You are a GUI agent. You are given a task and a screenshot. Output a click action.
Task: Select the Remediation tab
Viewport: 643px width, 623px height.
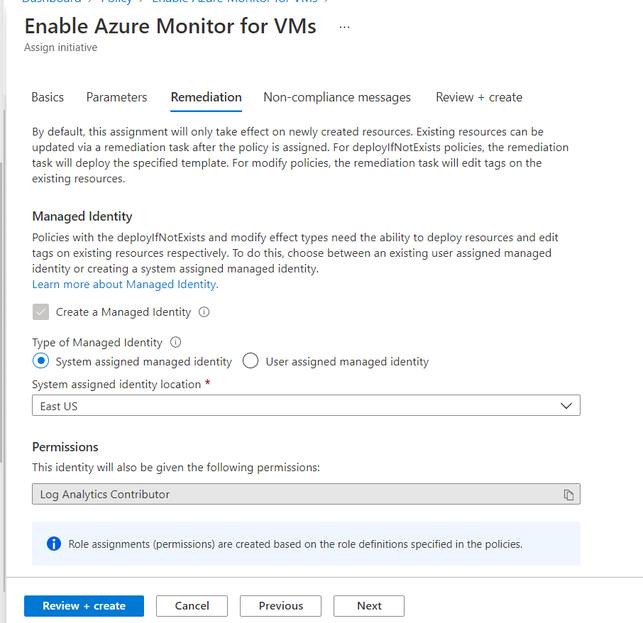[206, 97]
